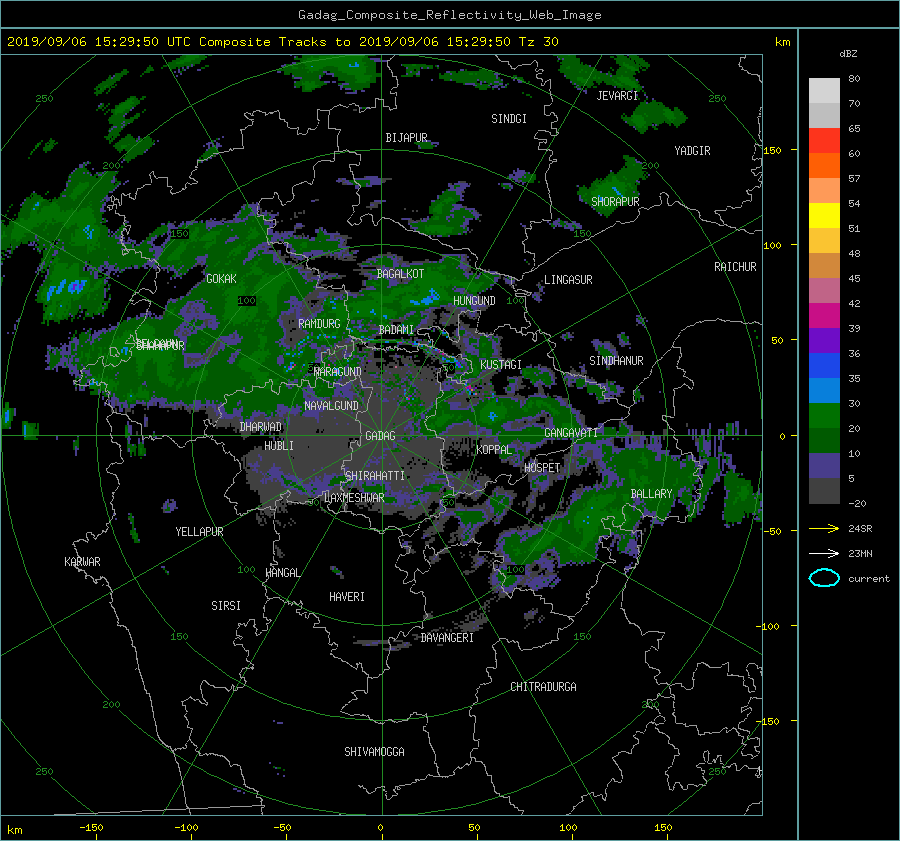900x841 pixels.
Task: Click the HUNGUND city label
Action: coord(474,301)
